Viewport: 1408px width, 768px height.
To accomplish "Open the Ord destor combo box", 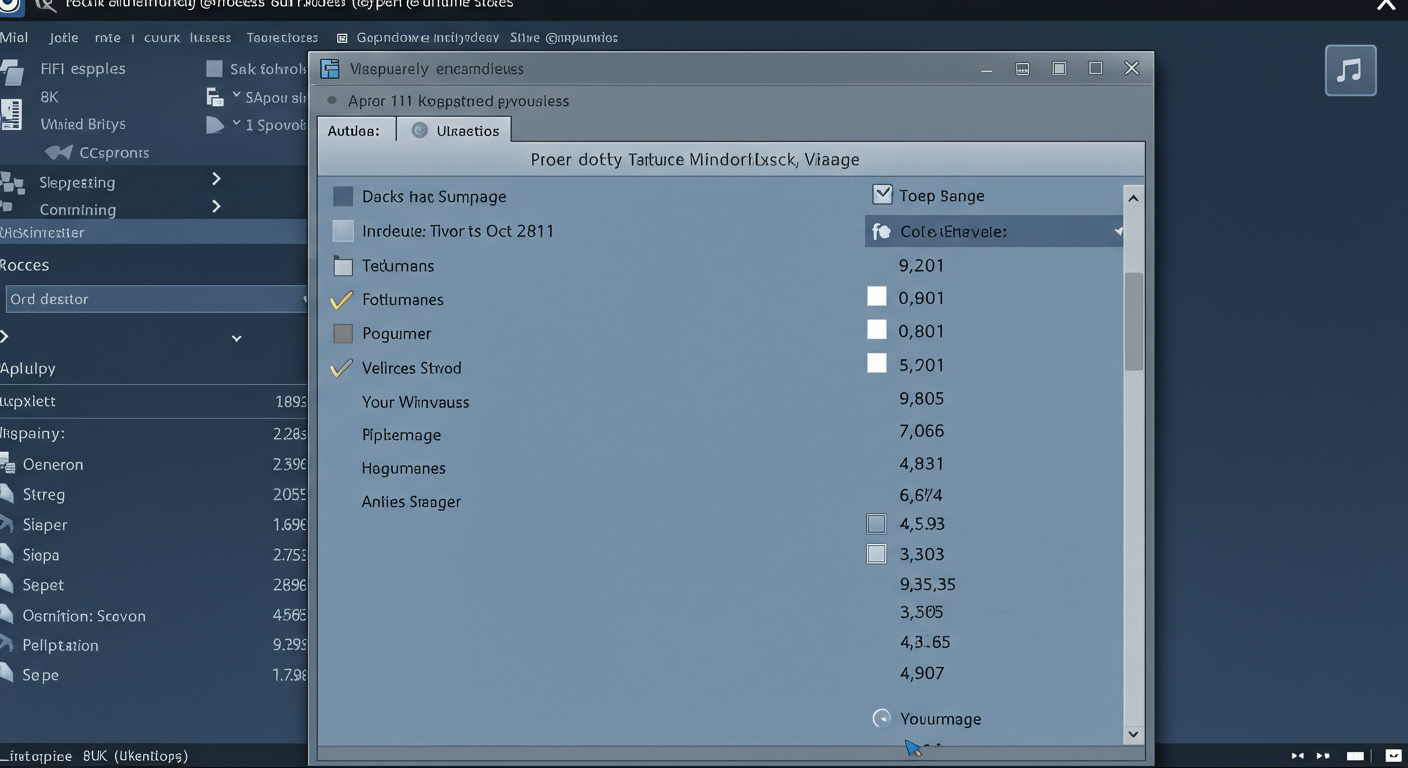I will [153, 299].
